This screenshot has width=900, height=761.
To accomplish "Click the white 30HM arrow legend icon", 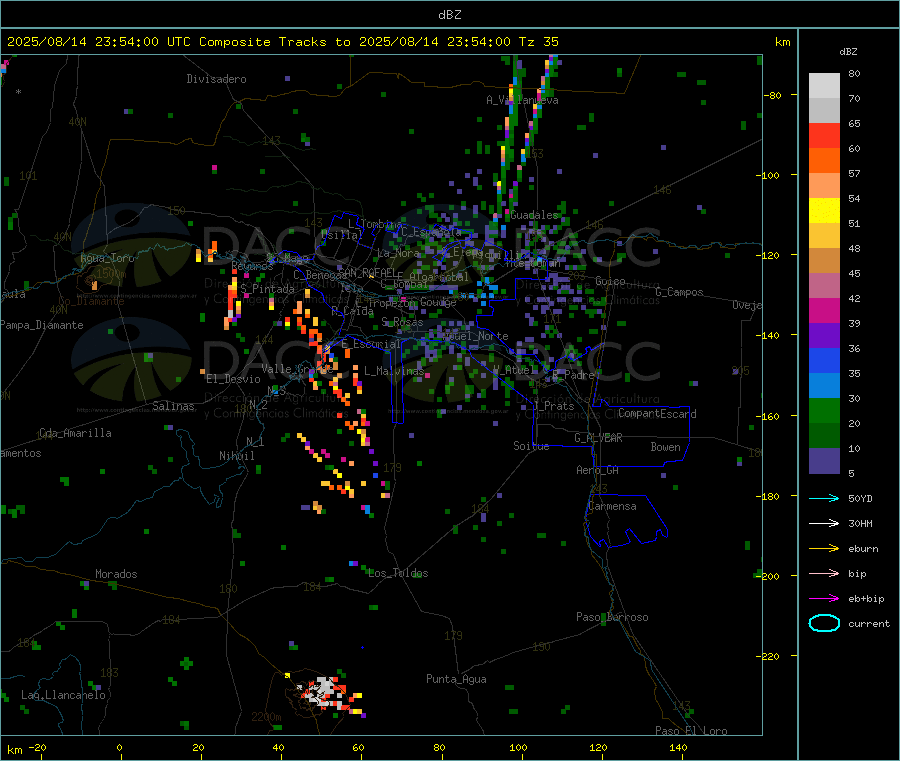I will point(824,523).
